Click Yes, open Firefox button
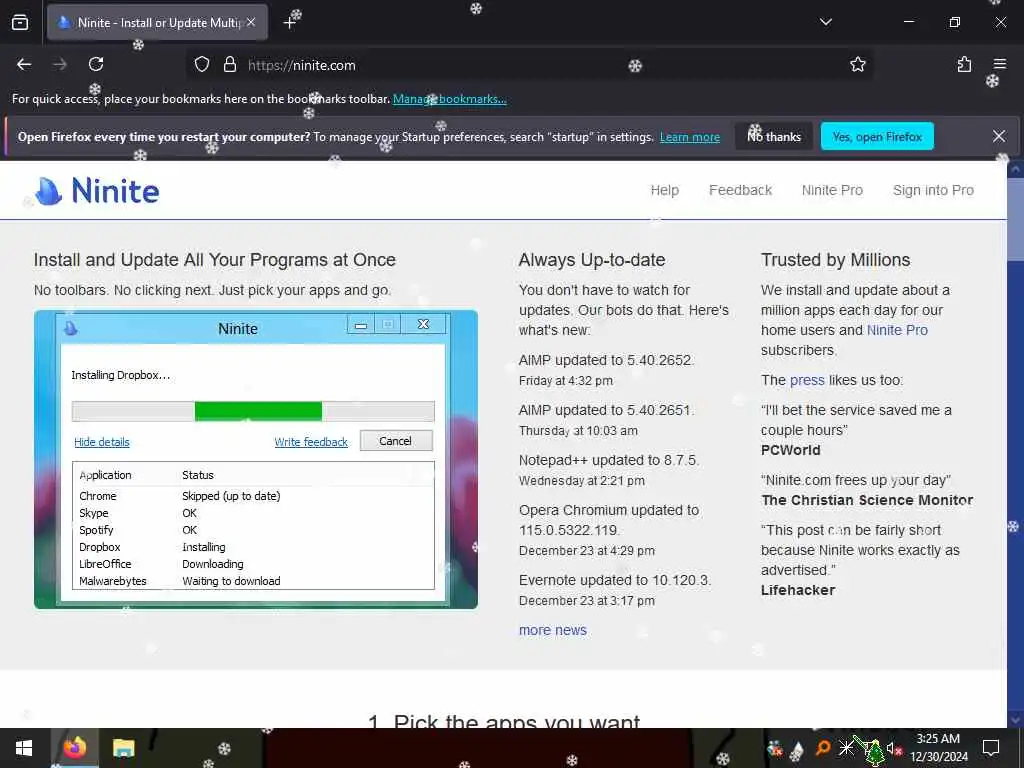Screen dimensions: 1024x768 point(877,136)
